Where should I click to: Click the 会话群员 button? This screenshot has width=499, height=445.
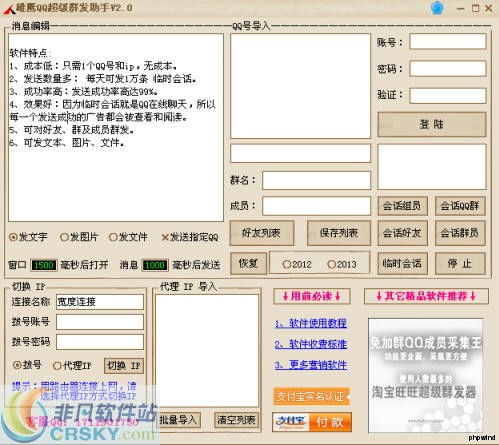[x=460, y=233]
